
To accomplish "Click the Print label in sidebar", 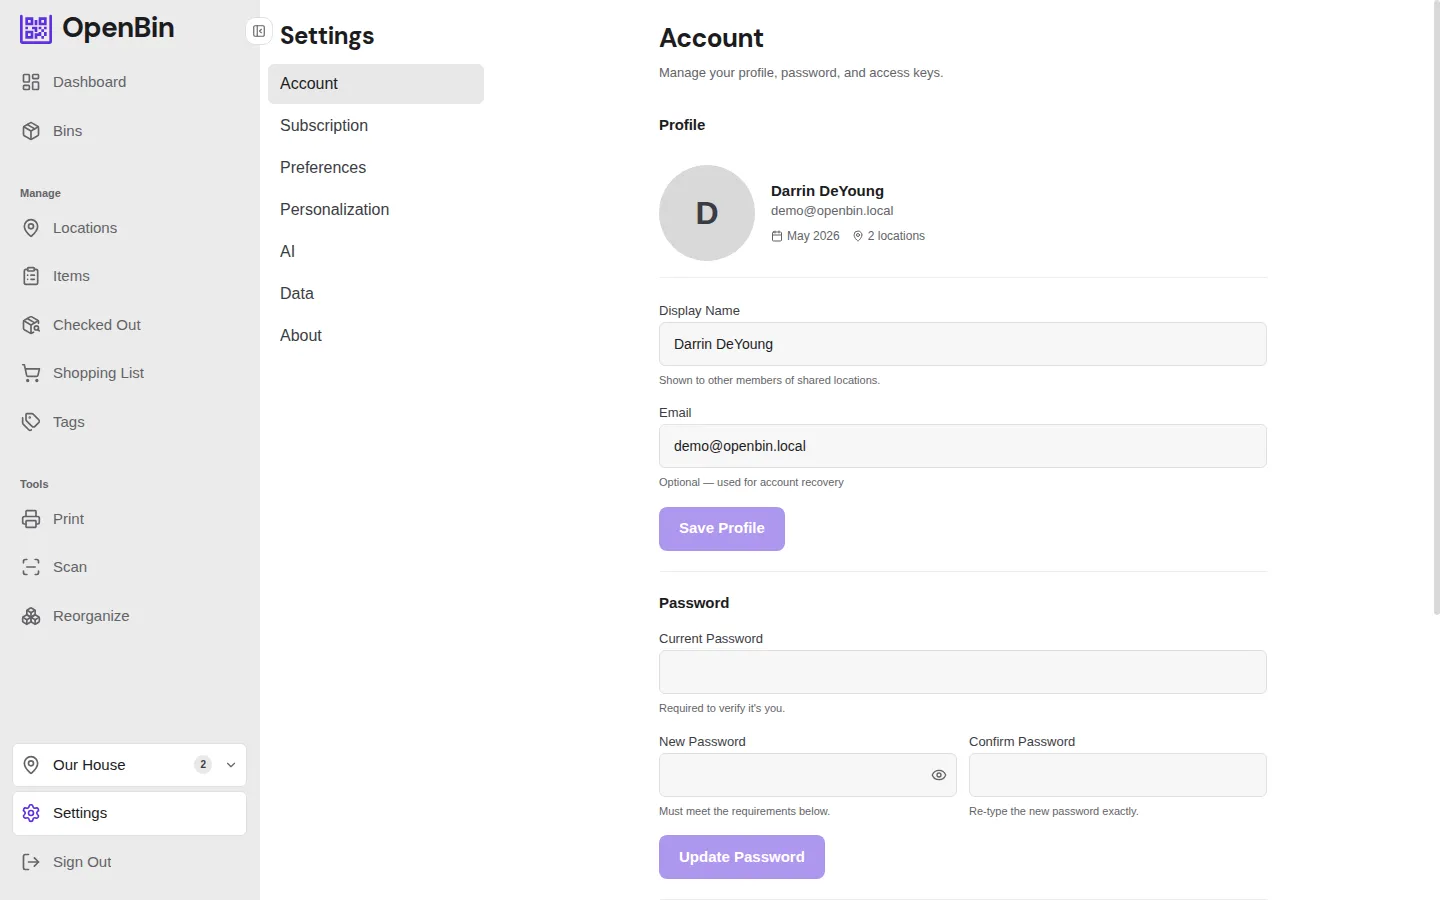I will tap(69, 519).
